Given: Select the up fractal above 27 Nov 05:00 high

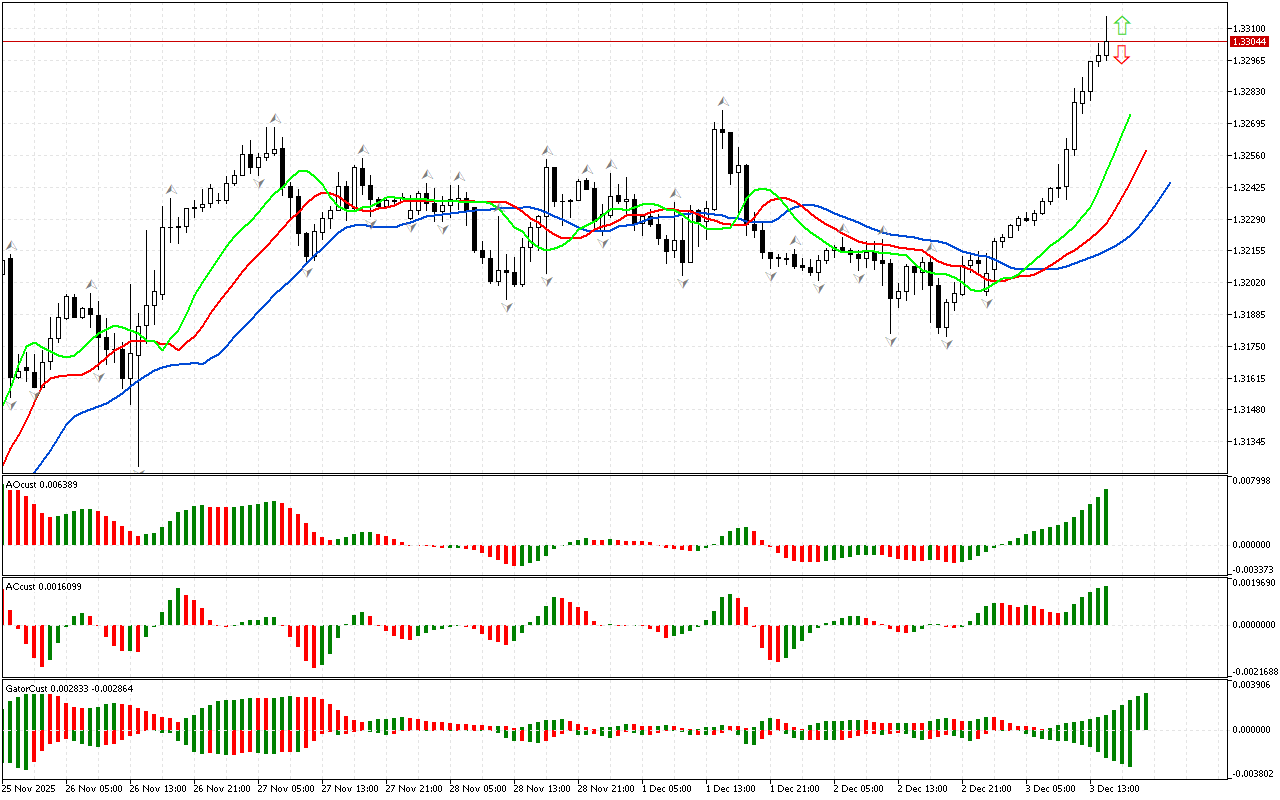Looking at the screenshot, I should click(x=273, y=118).
